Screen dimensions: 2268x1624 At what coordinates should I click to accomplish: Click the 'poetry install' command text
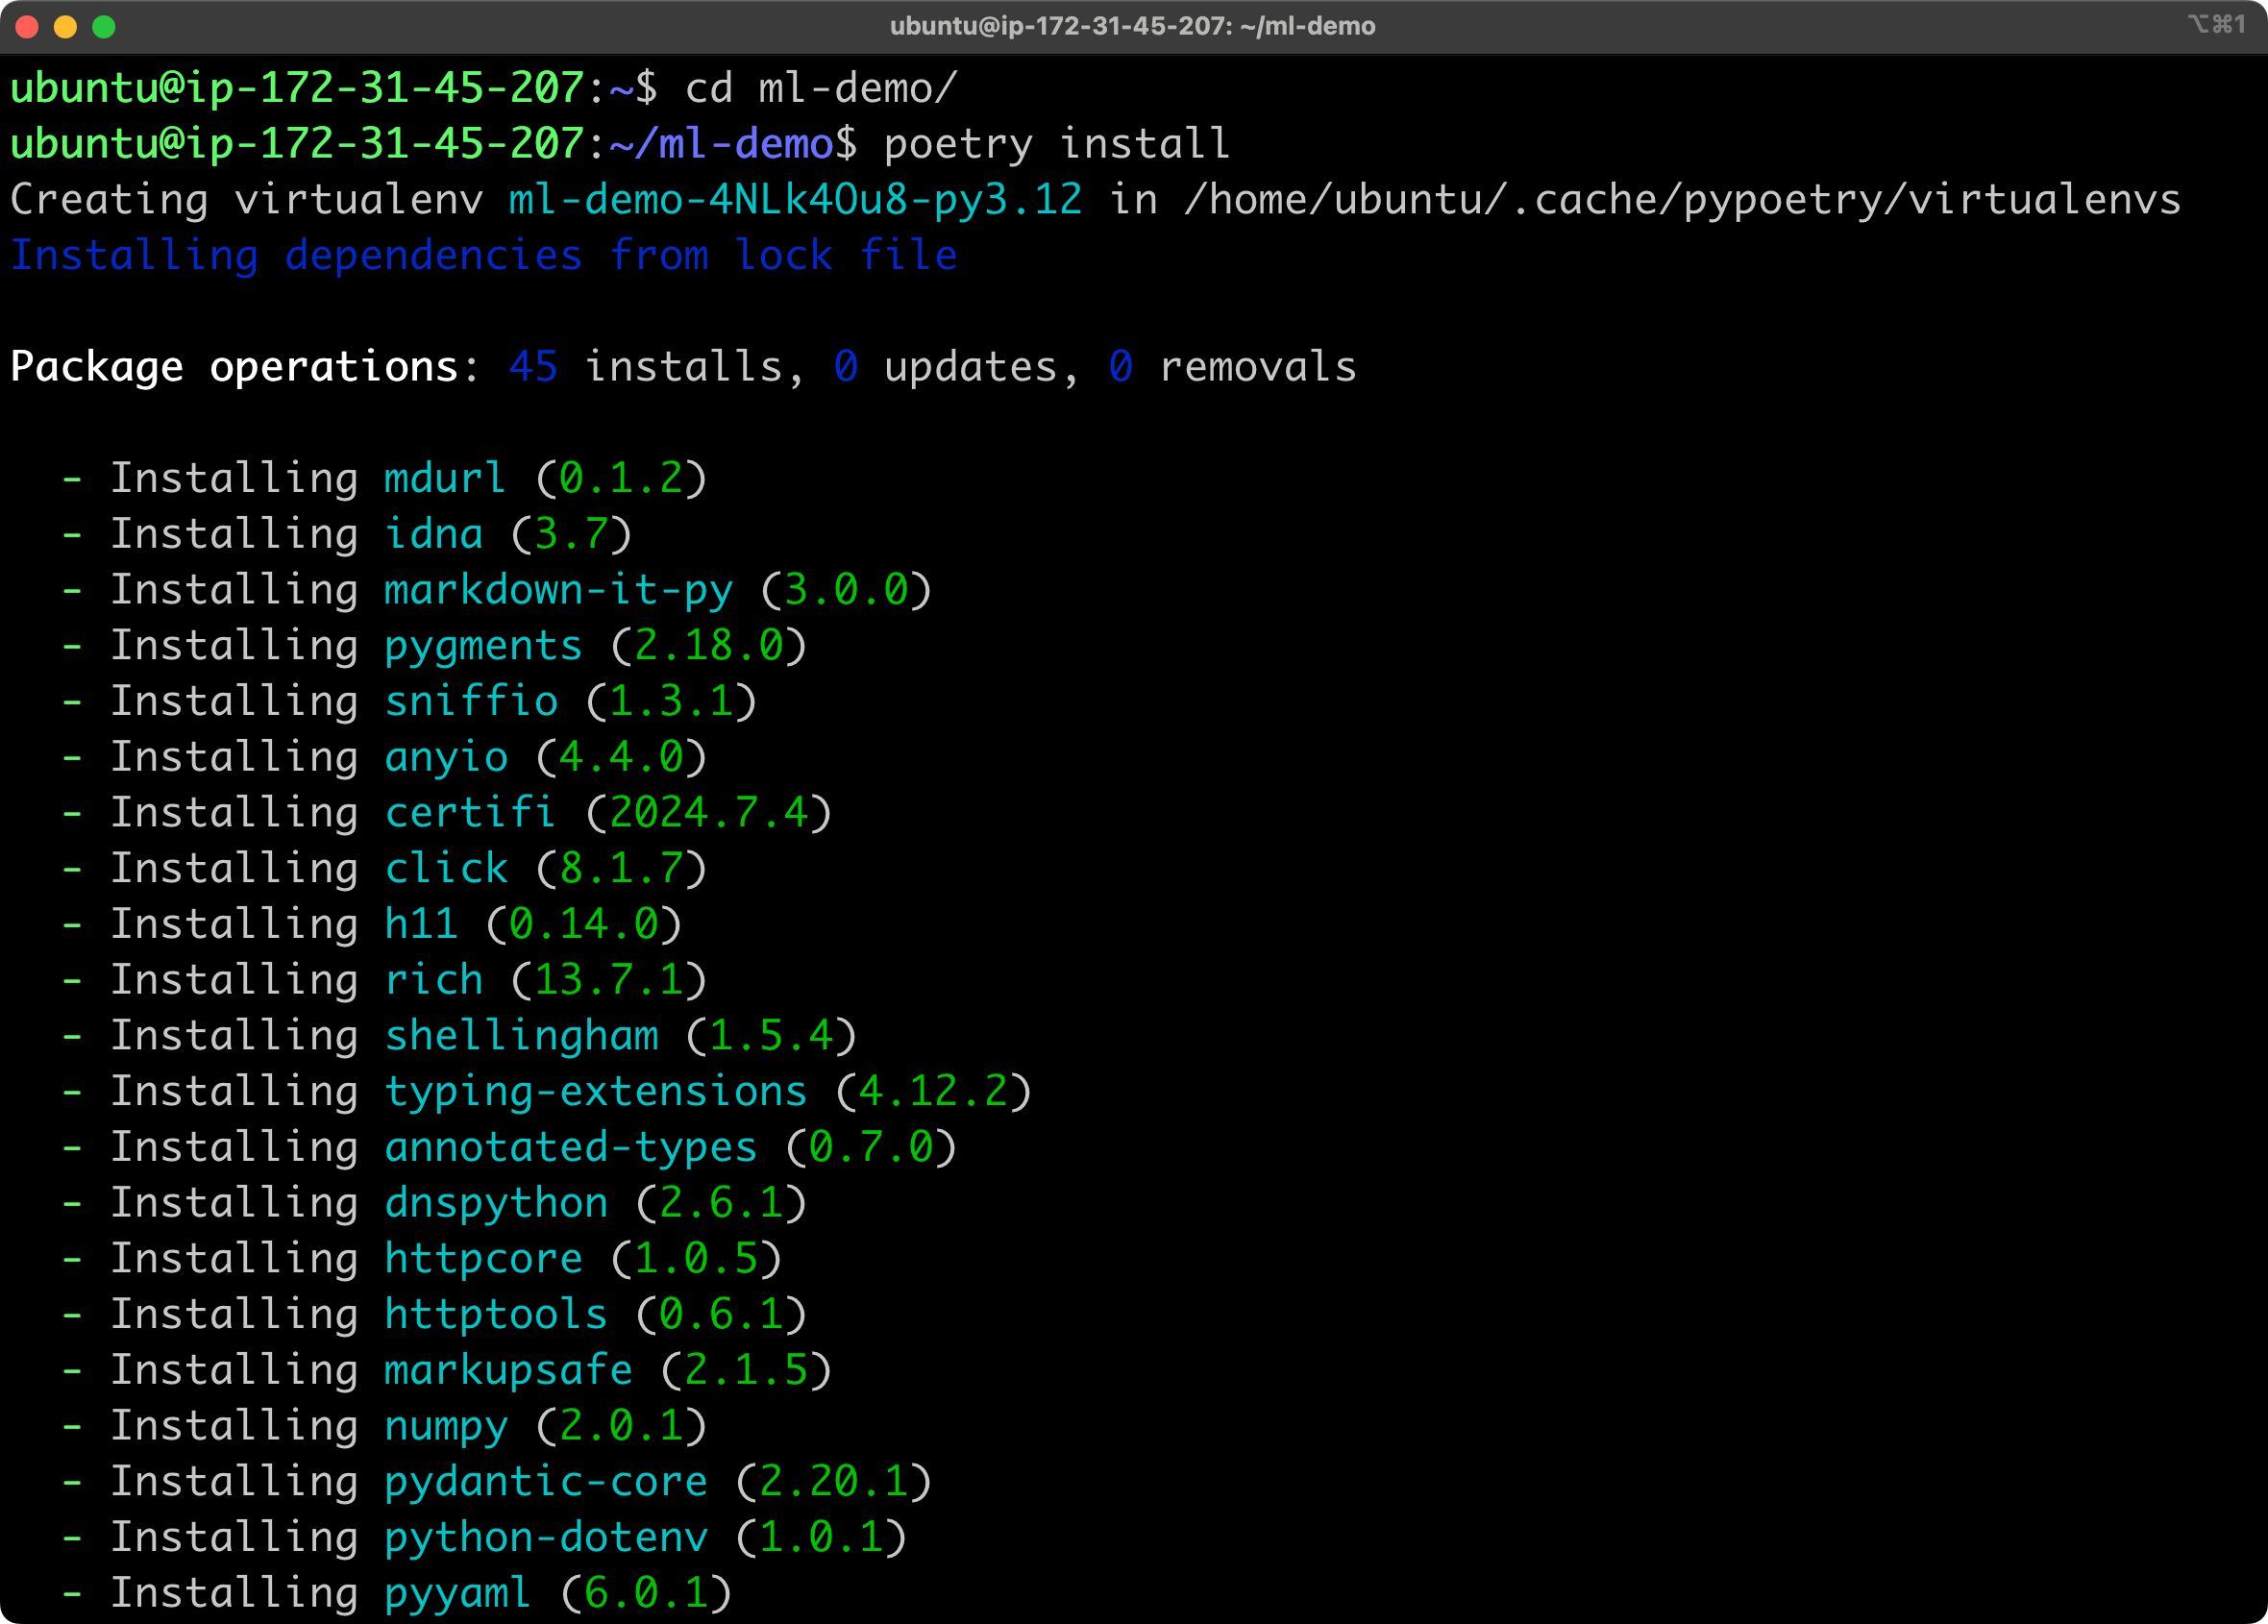click(x=1056, y=144)
